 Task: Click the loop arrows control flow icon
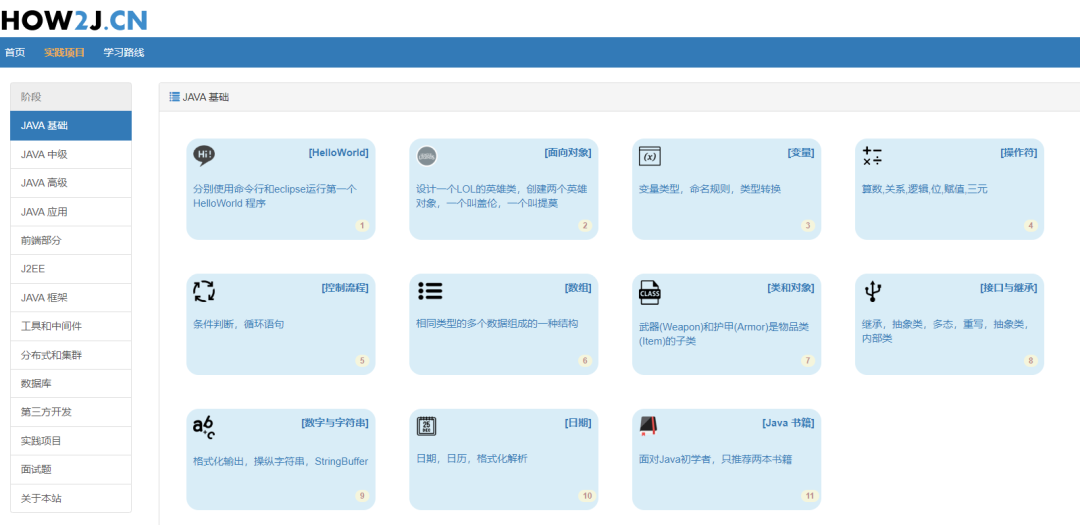coord(204,291)
